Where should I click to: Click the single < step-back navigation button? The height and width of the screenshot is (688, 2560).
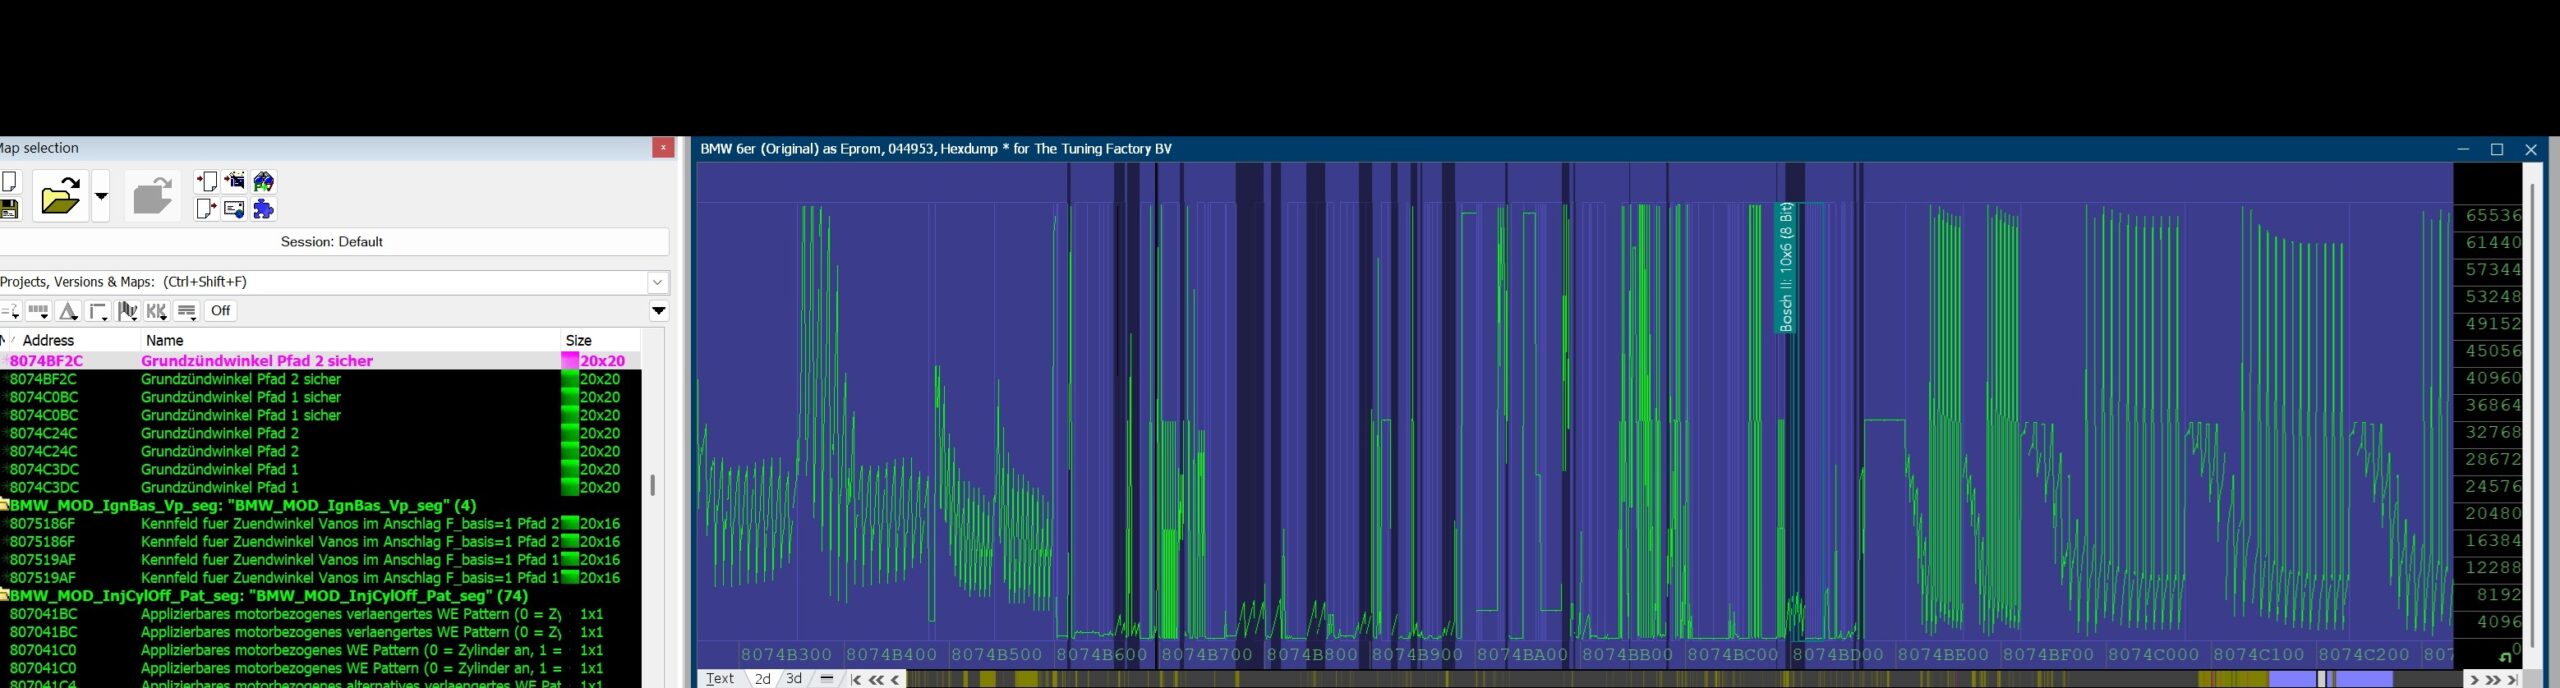click(x=895, y=679)
